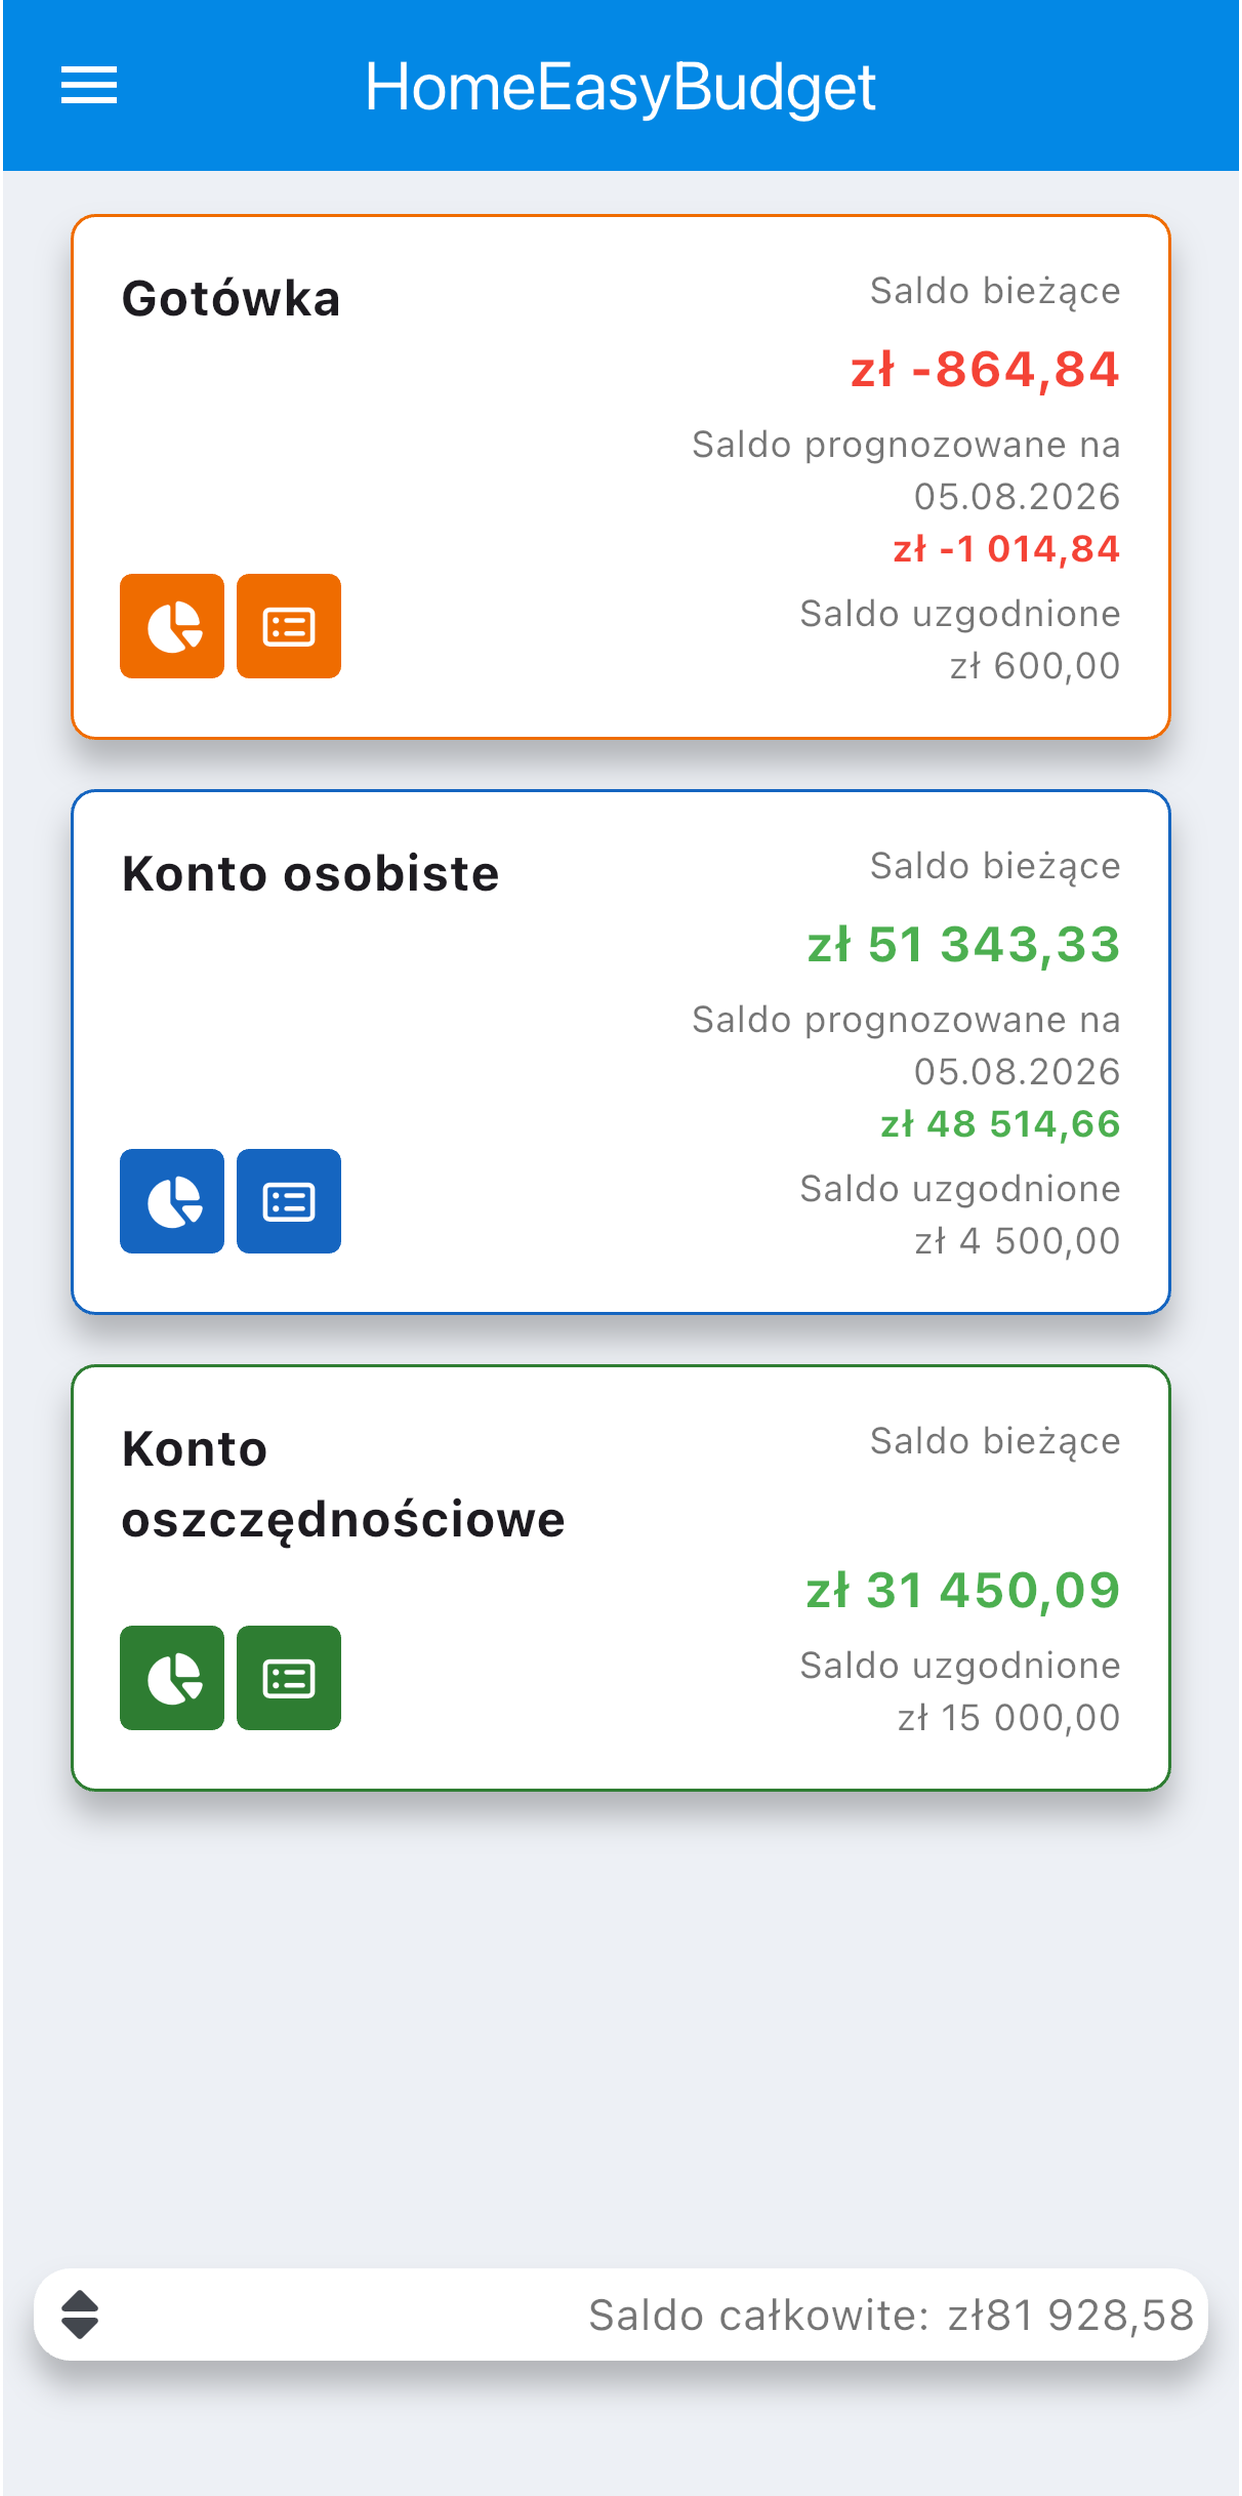The height and width of the screenshot is (2496, 1242).
Task: Click reconciled balance zł 15 000,00
Action: 1009,1718
